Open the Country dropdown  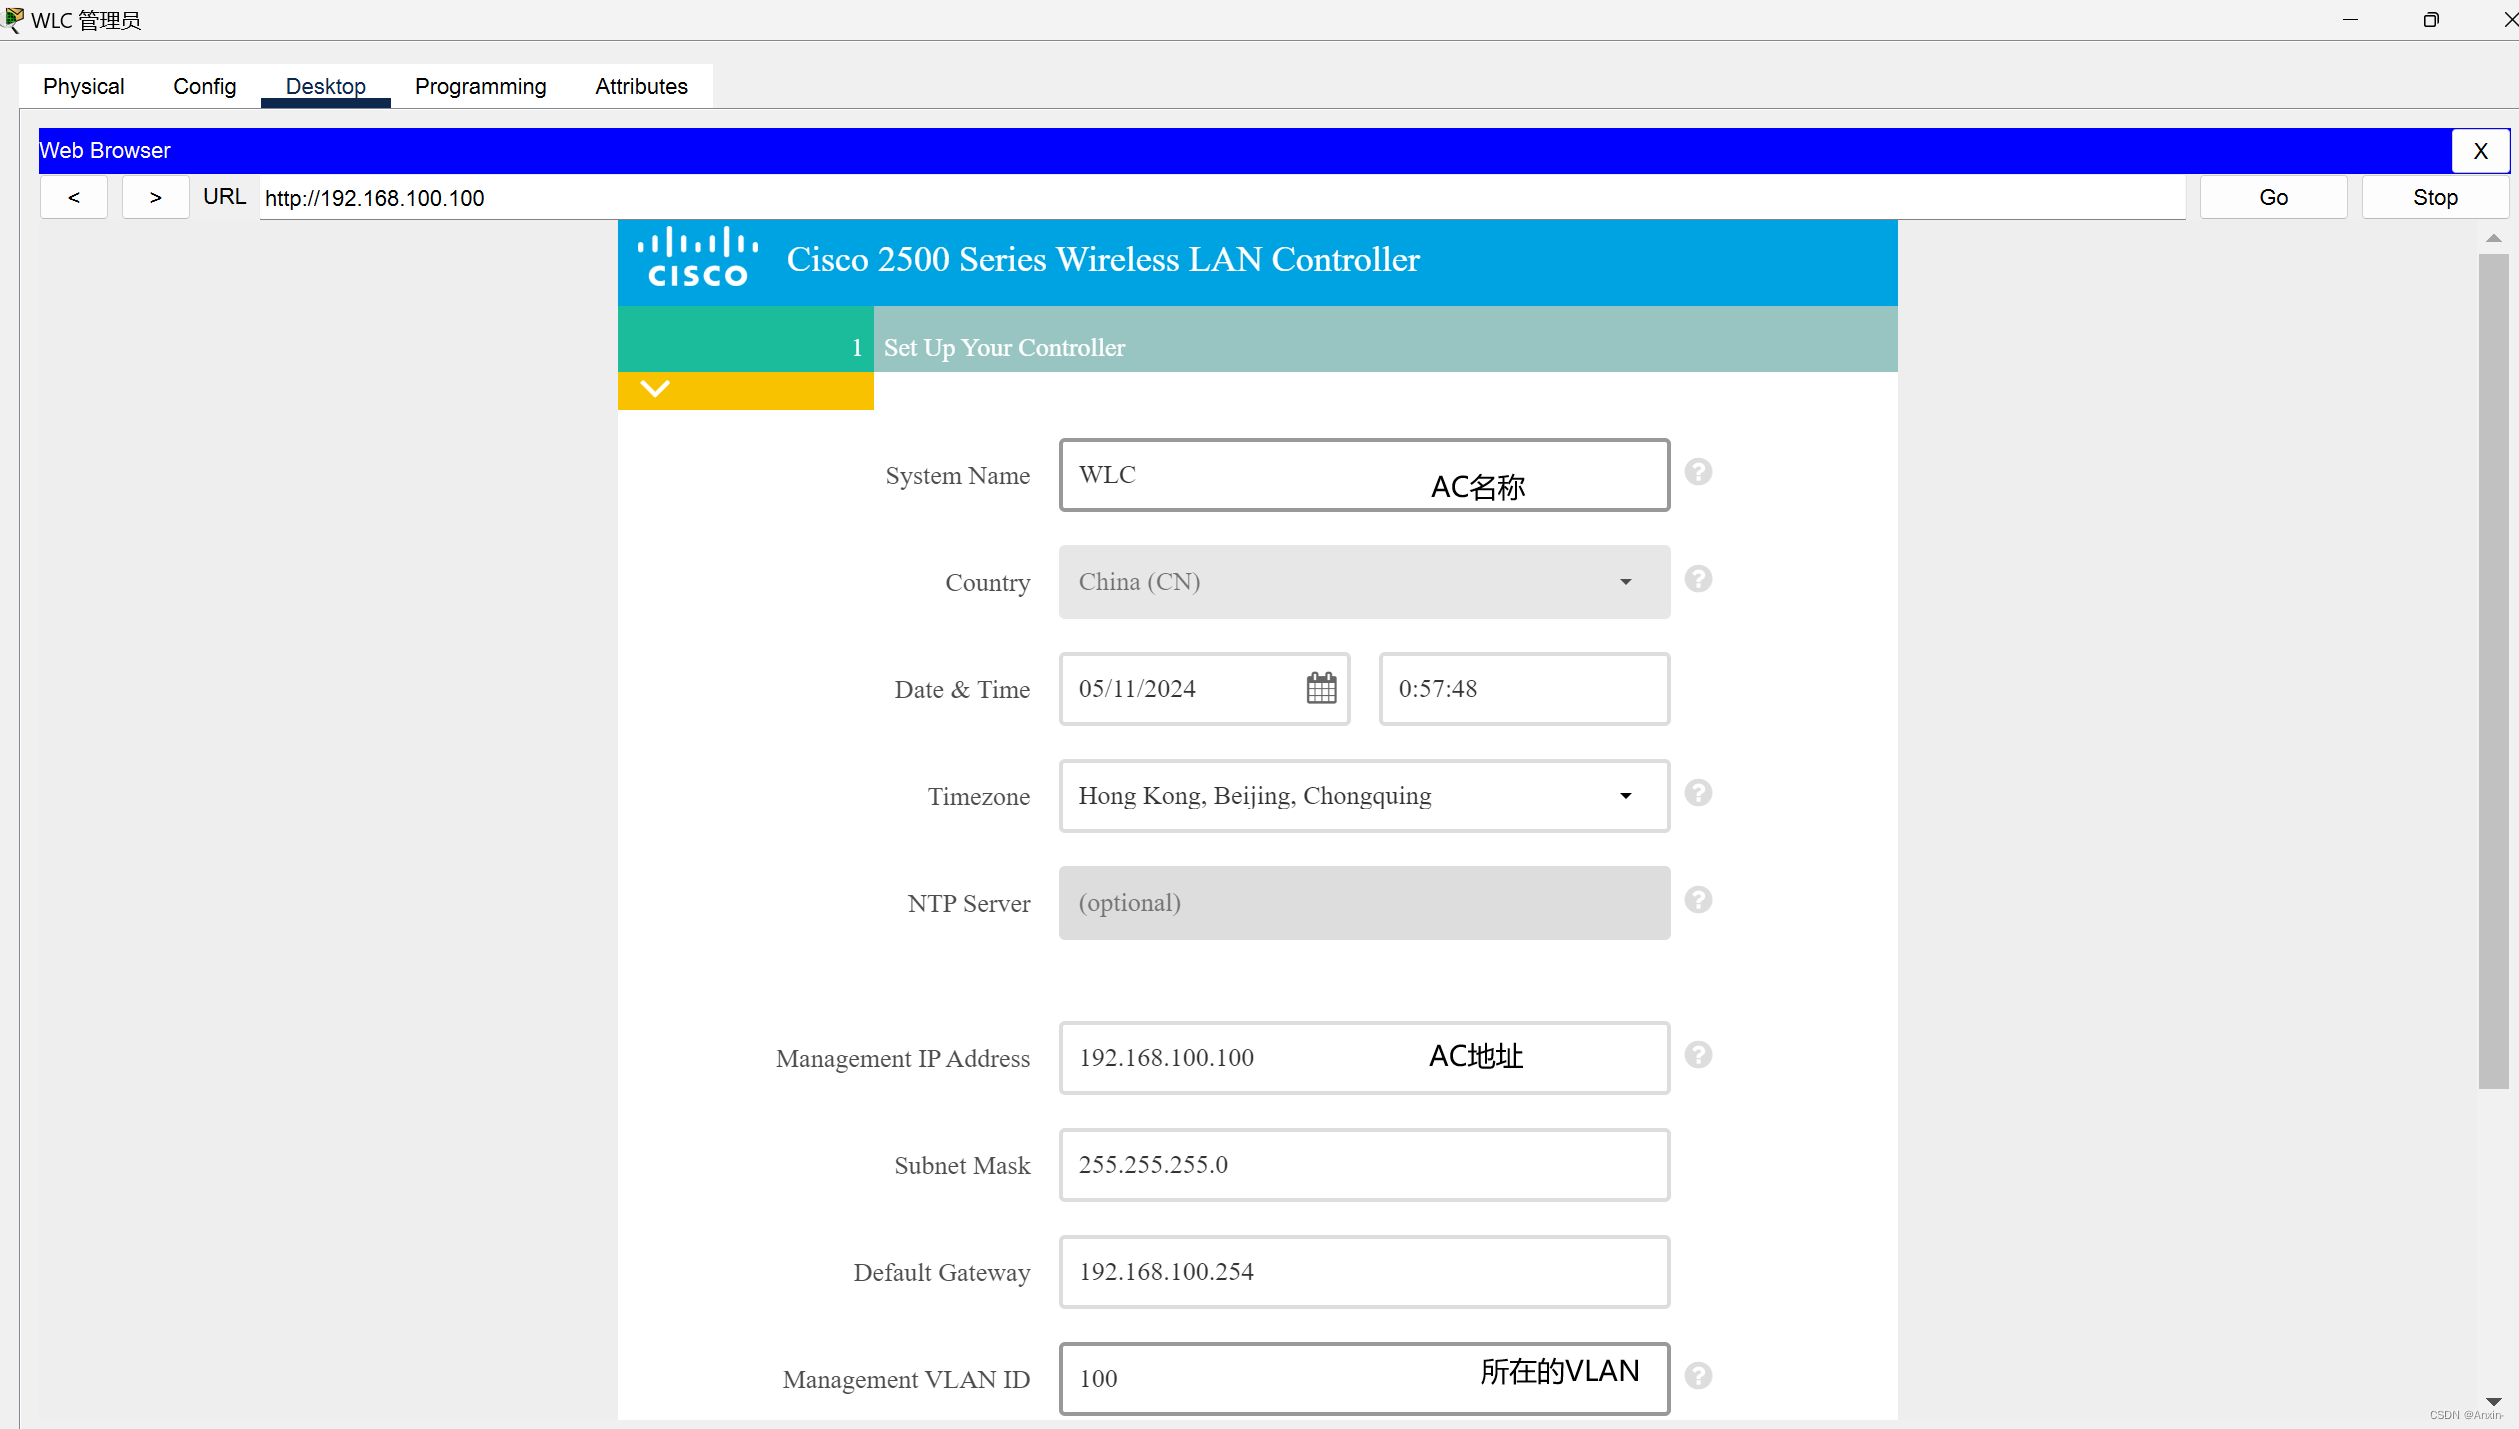click(1625, 581)
